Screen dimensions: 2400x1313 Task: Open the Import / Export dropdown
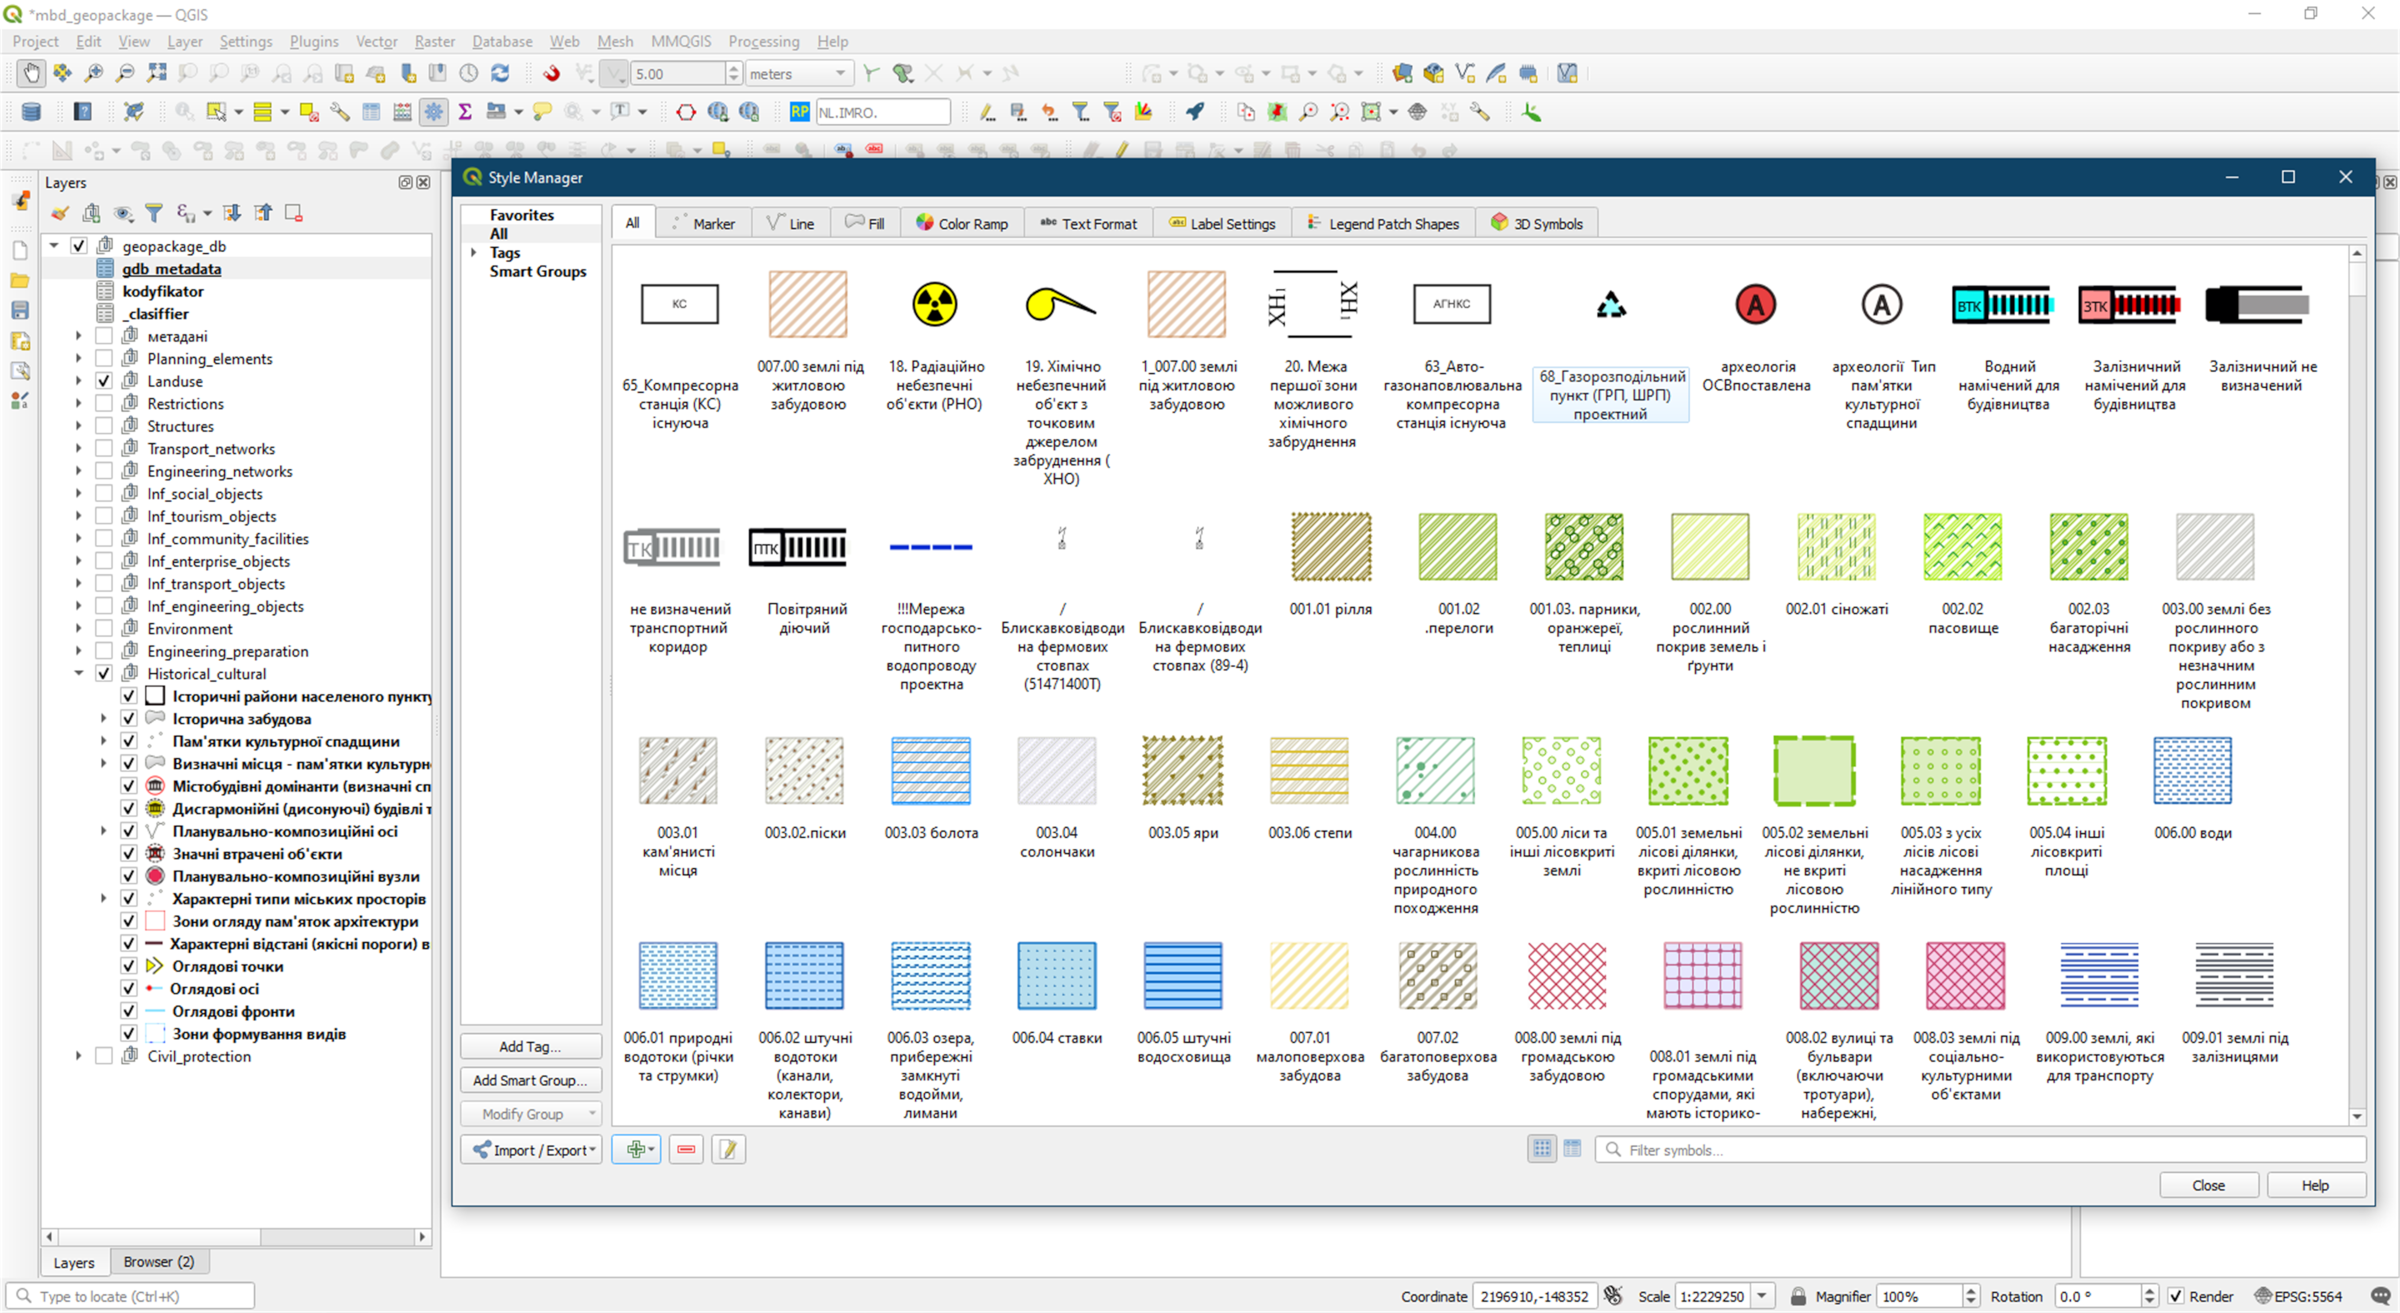[532, 1149]
